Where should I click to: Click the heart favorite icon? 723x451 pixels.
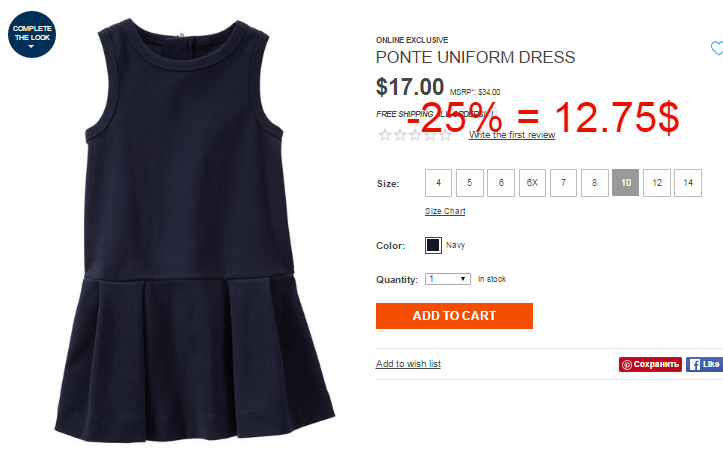[x=717, y=48]
